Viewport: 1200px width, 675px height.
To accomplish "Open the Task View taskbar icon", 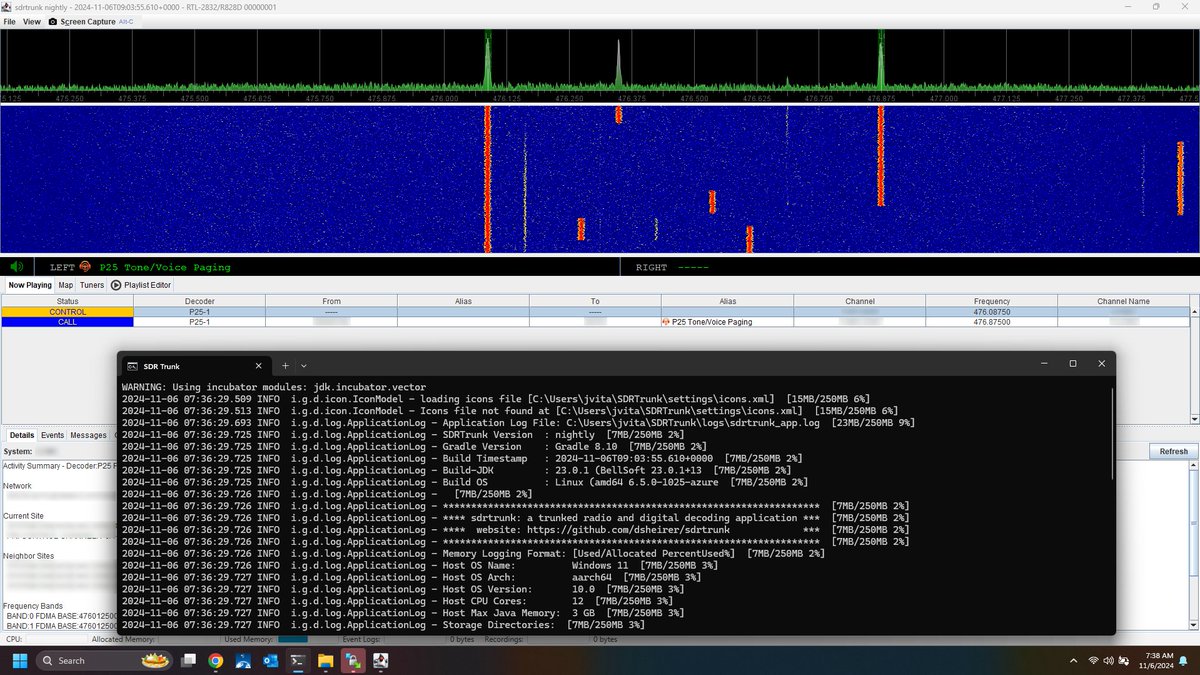I will tap(189, 660).
